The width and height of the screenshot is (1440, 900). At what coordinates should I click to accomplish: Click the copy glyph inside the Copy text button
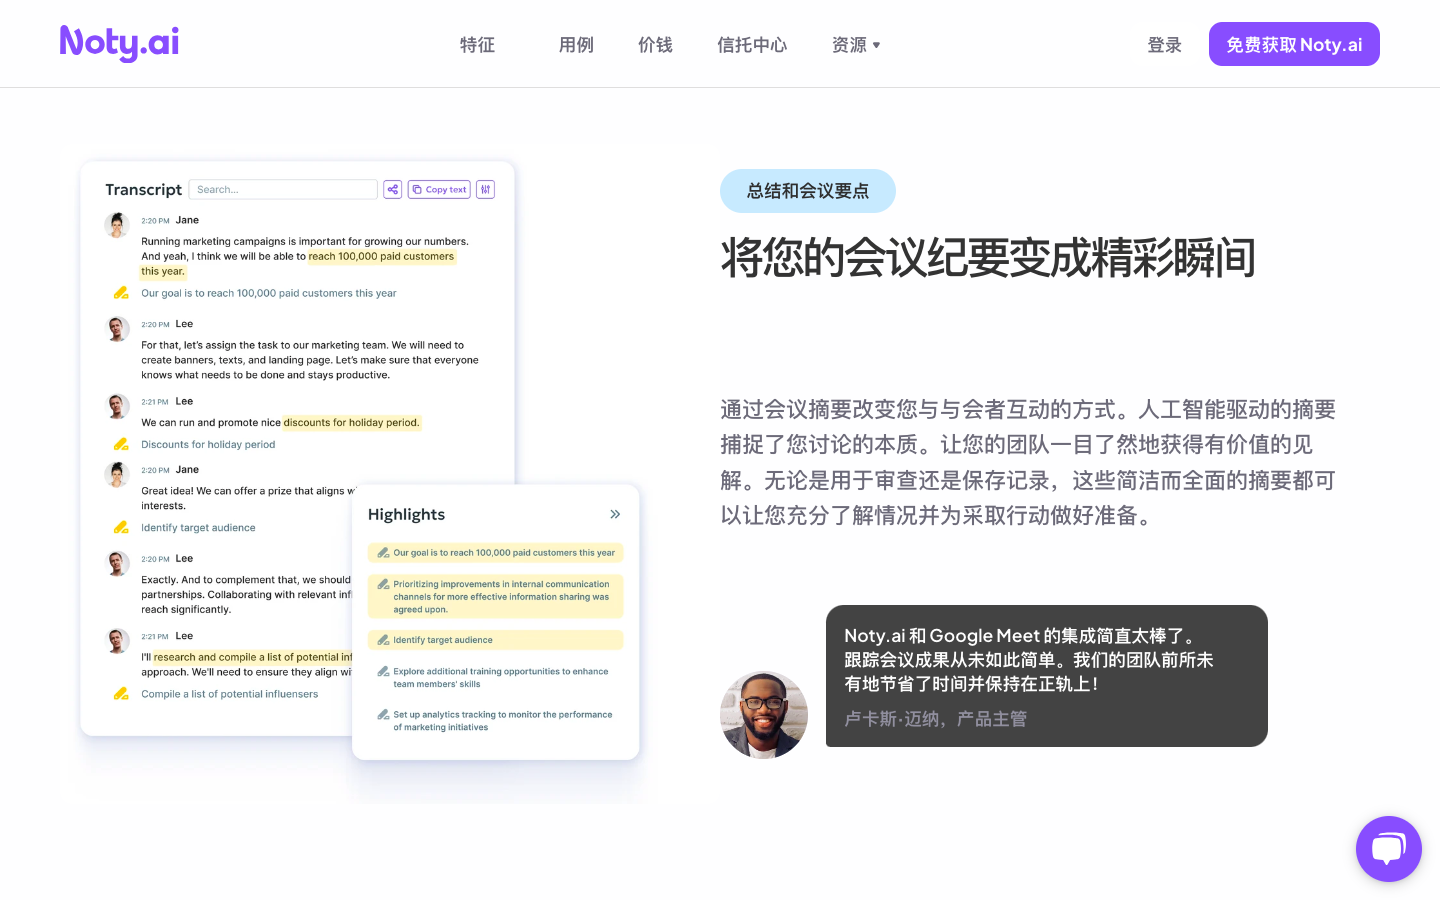coord(417,189)
